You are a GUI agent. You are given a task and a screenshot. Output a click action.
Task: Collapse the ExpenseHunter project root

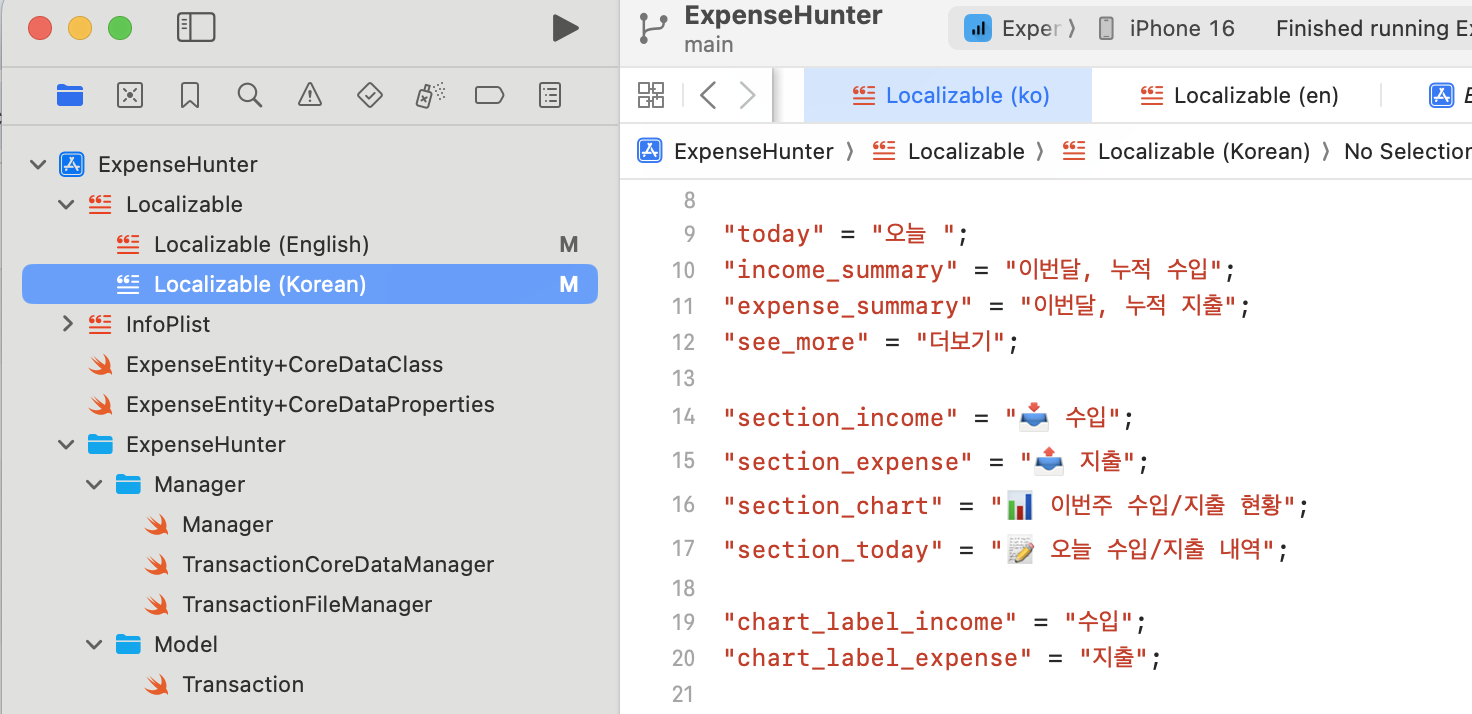pos(38,164)
